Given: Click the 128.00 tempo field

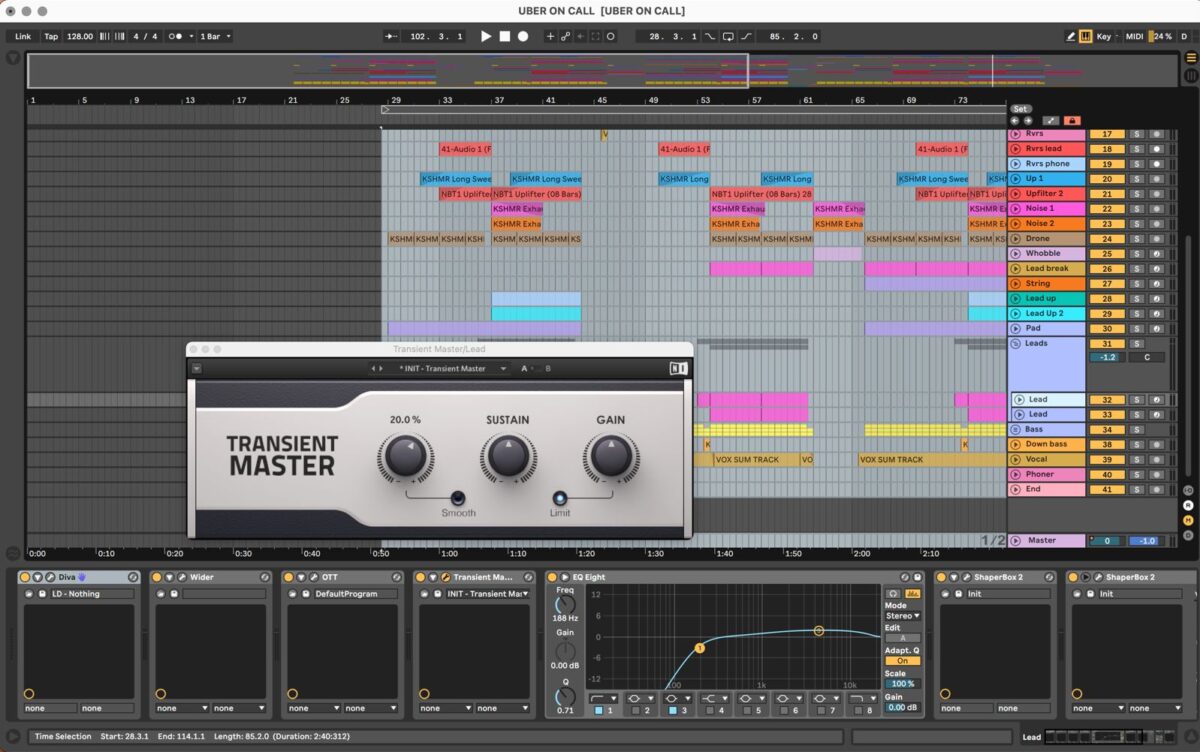Looking at the screenshot, I should (79, 36).
